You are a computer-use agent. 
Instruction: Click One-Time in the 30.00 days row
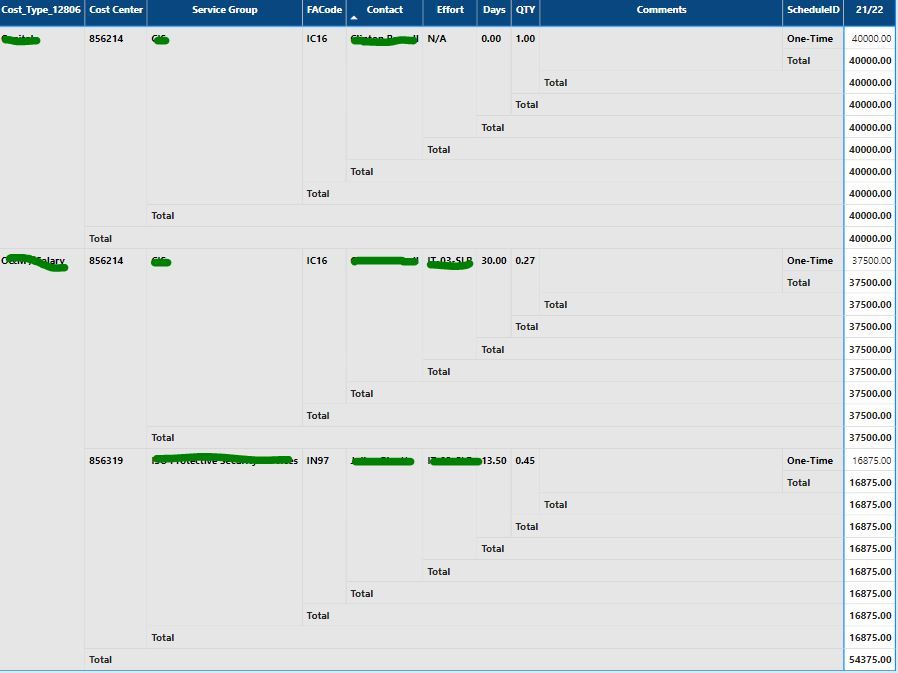tap(810, 261)
